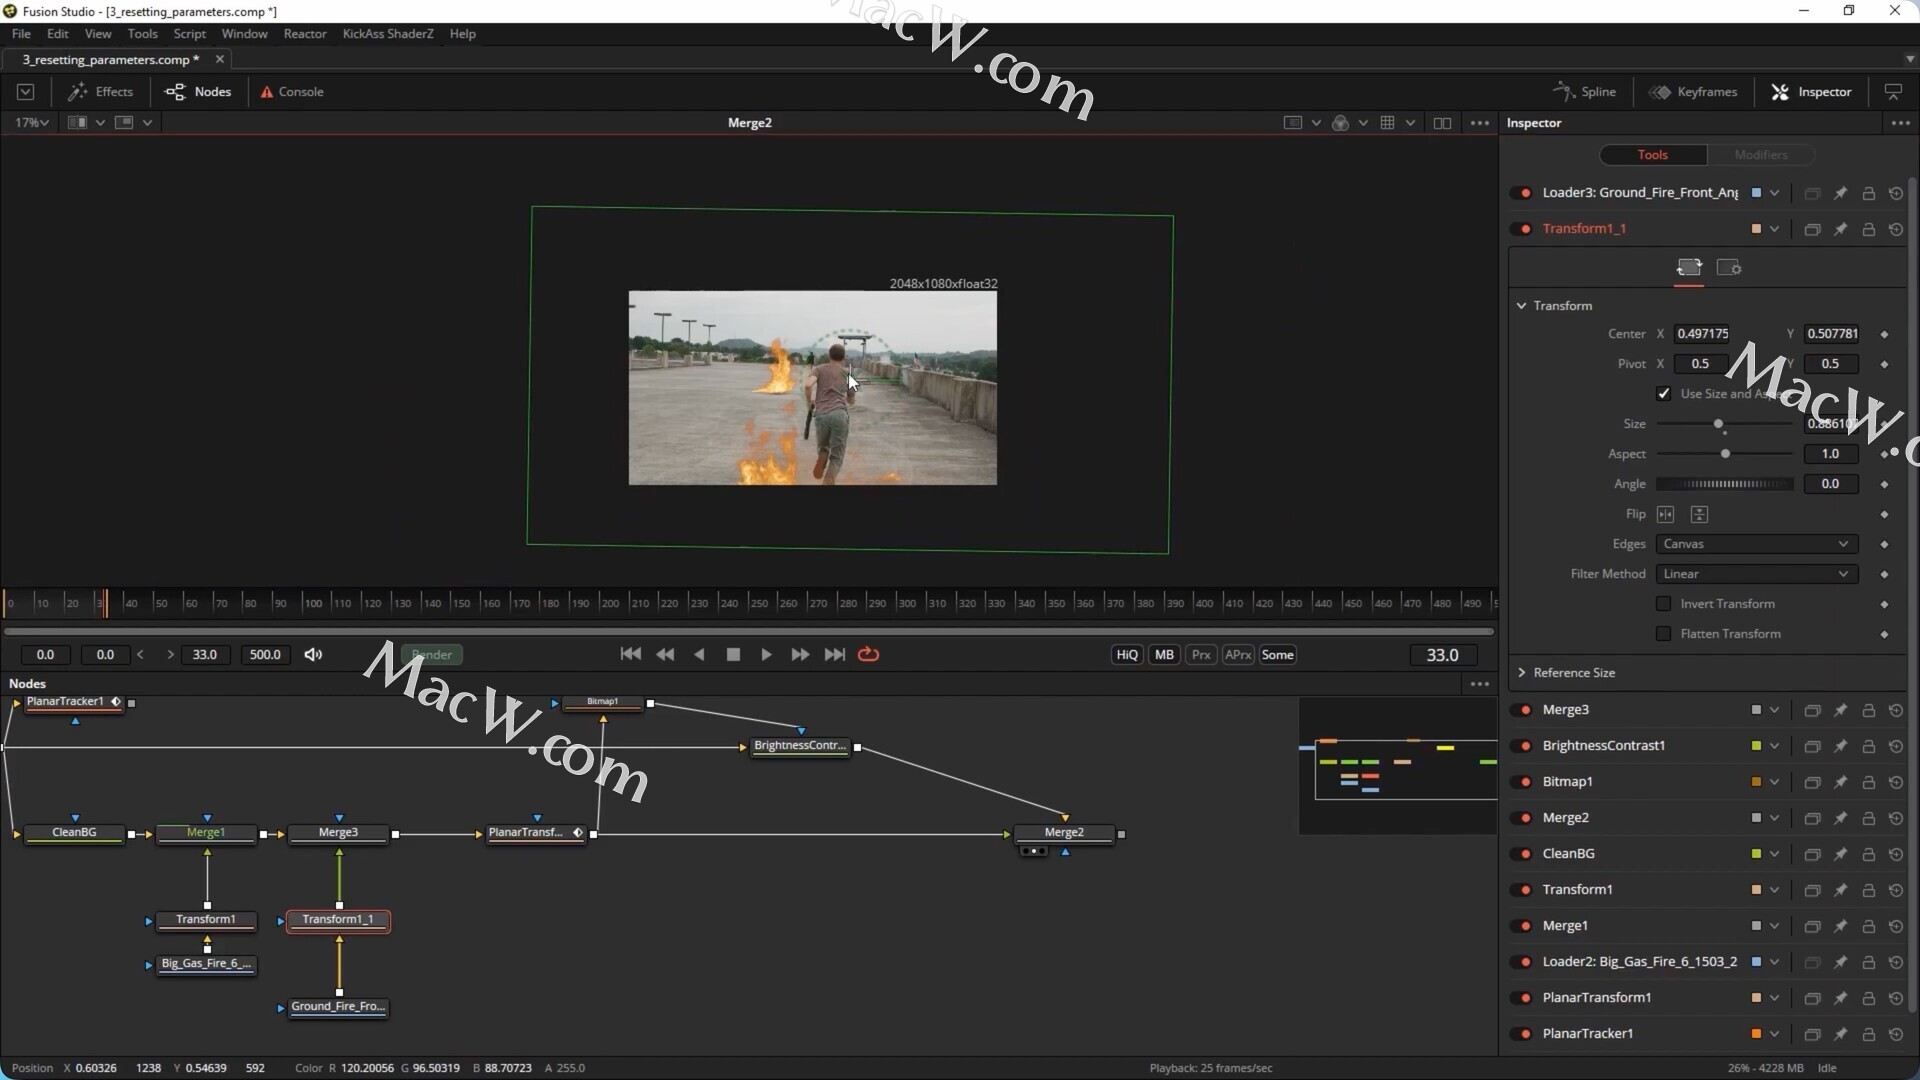Pin the Merge3 tool in Inspector
The width and height of the screenshot is (1920, 1080).
click(1840, 710)
